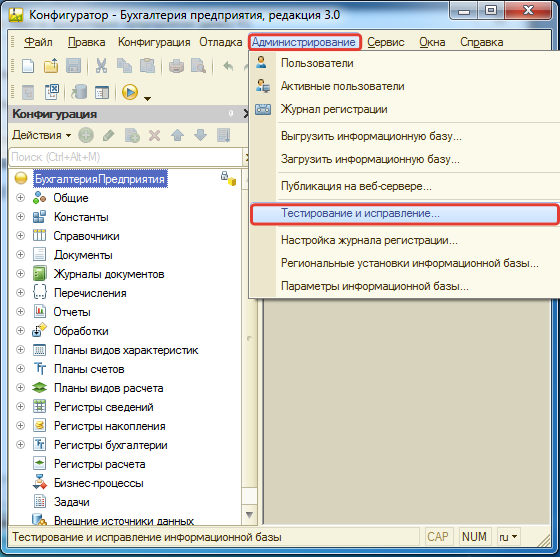
Task: Select Бизнес-процессы in the tree
Action: click(x=99, y=483)
